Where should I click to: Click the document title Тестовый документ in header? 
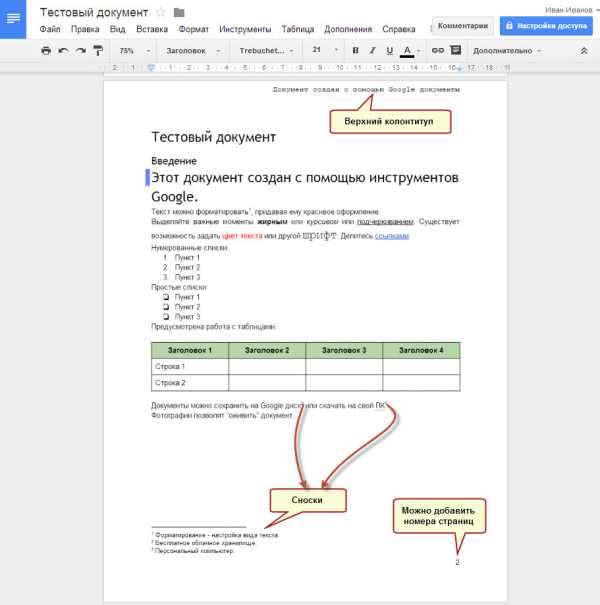(x=94, y=12)
